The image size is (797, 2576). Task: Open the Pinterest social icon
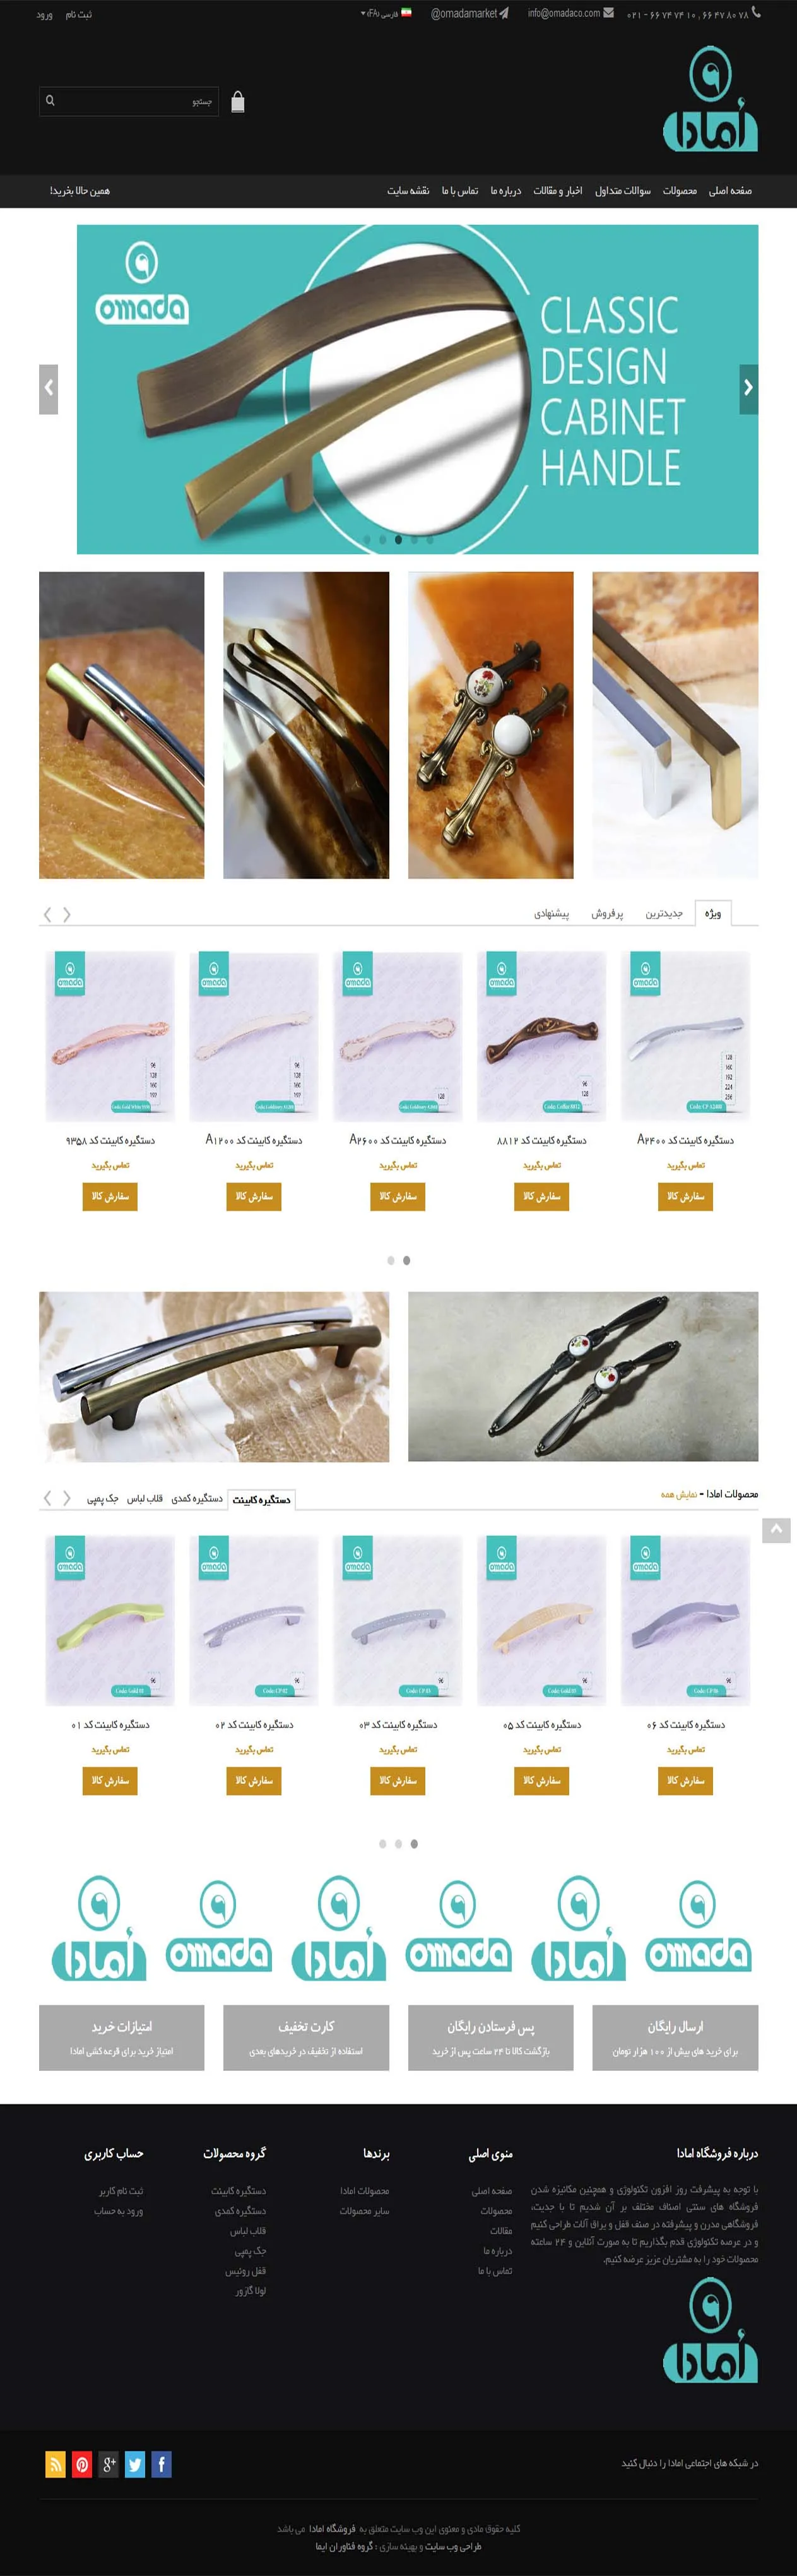pyautogui.click(x=82, y=2464)
